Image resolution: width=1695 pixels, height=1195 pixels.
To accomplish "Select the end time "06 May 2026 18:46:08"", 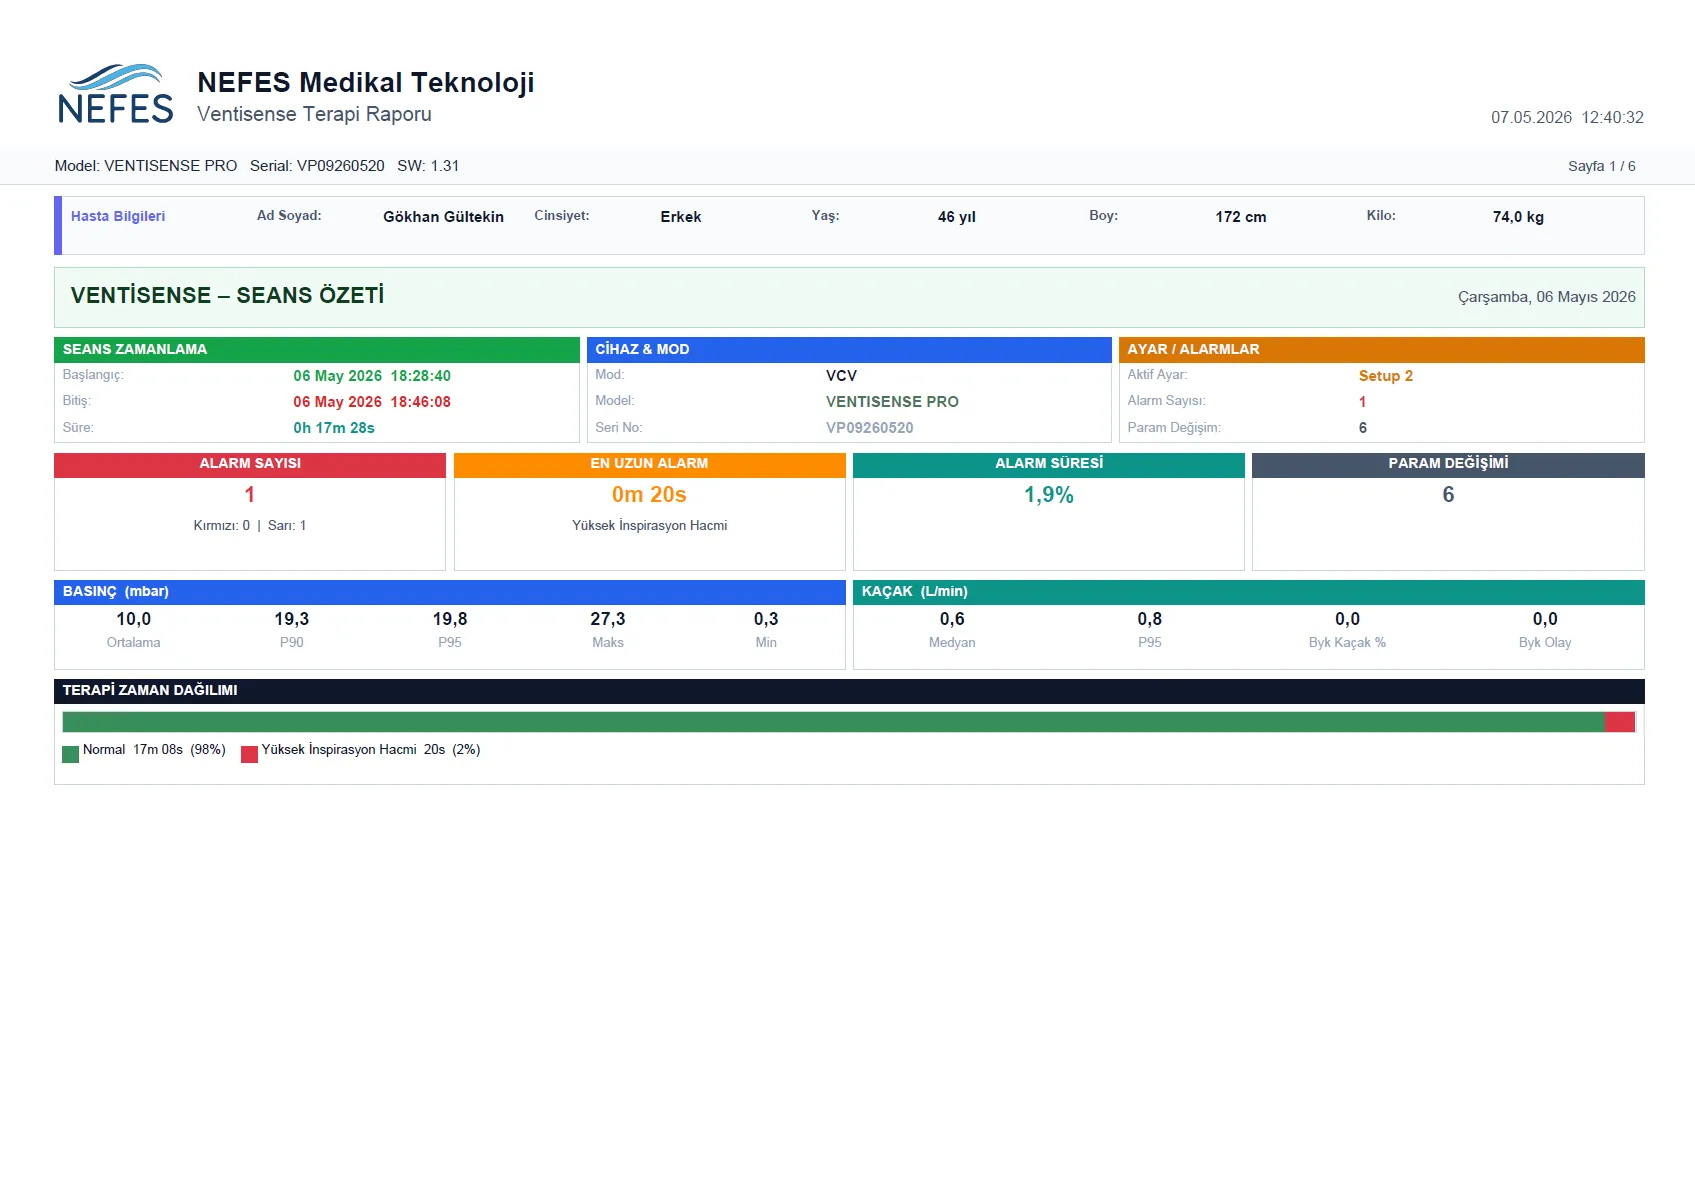I will pos(372,402).
